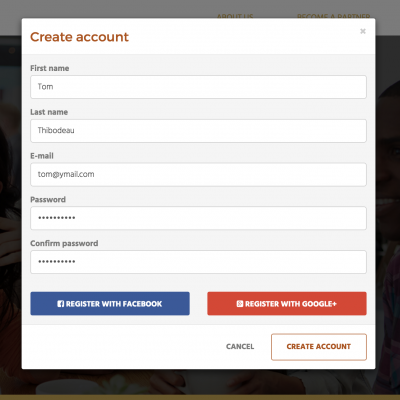
Task: Click the E-mail label text
Action: [x=42, y=156]
